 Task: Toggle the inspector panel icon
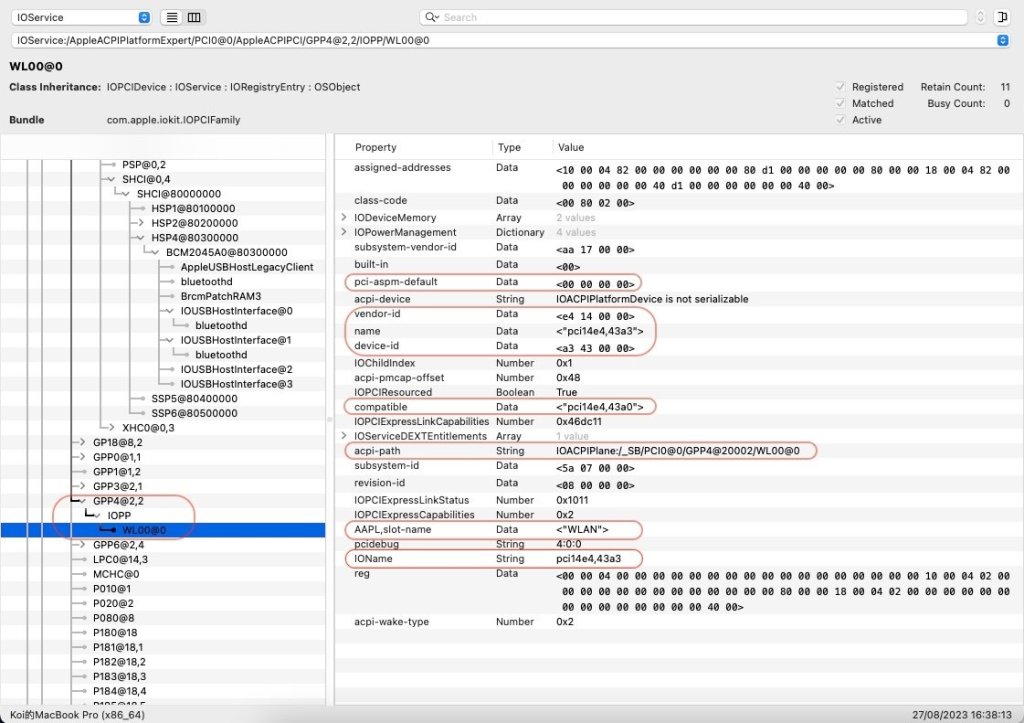click(1002, 17)
